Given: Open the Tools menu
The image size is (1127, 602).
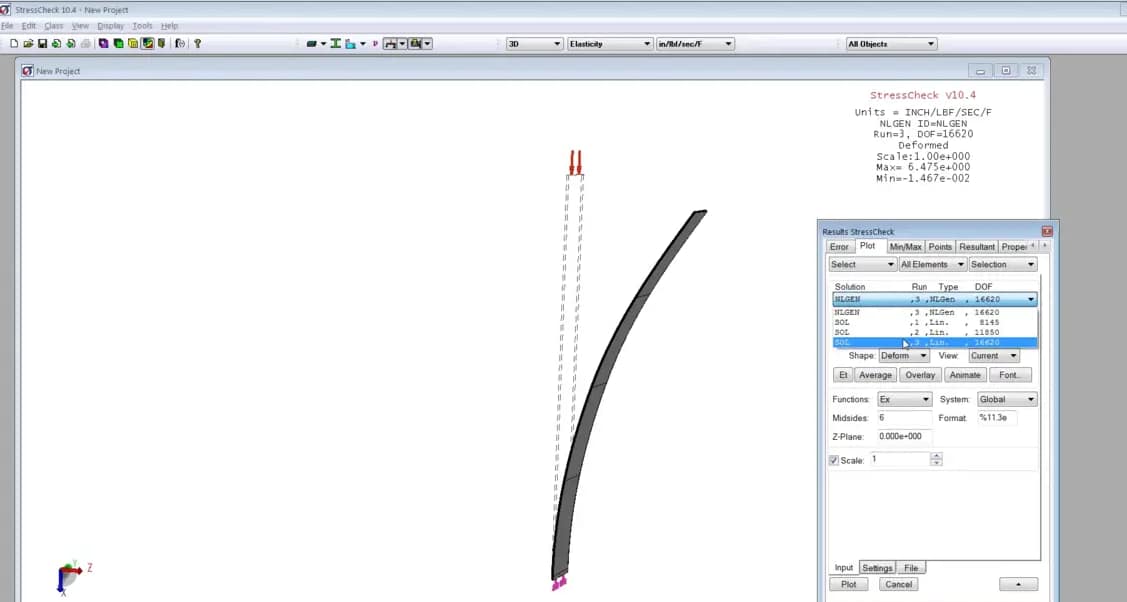Looking at the screenshot, I should click(141, 25).
